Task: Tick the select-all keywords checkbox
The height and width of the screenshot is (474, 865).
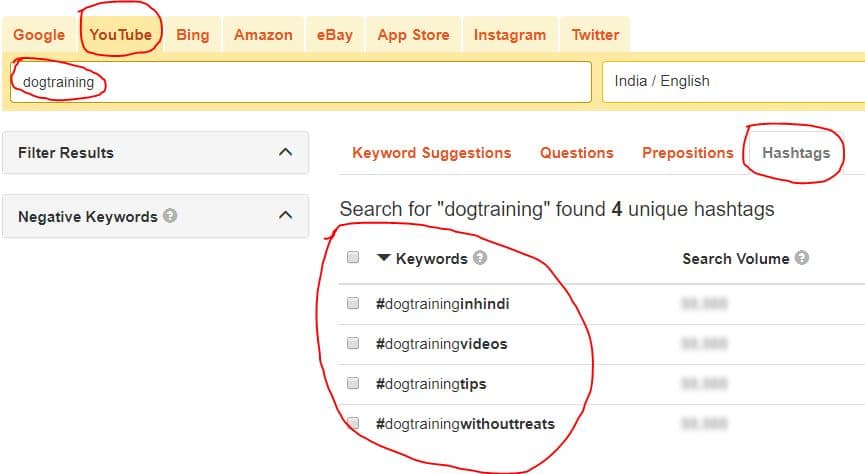Action: [x=353, y=257]
